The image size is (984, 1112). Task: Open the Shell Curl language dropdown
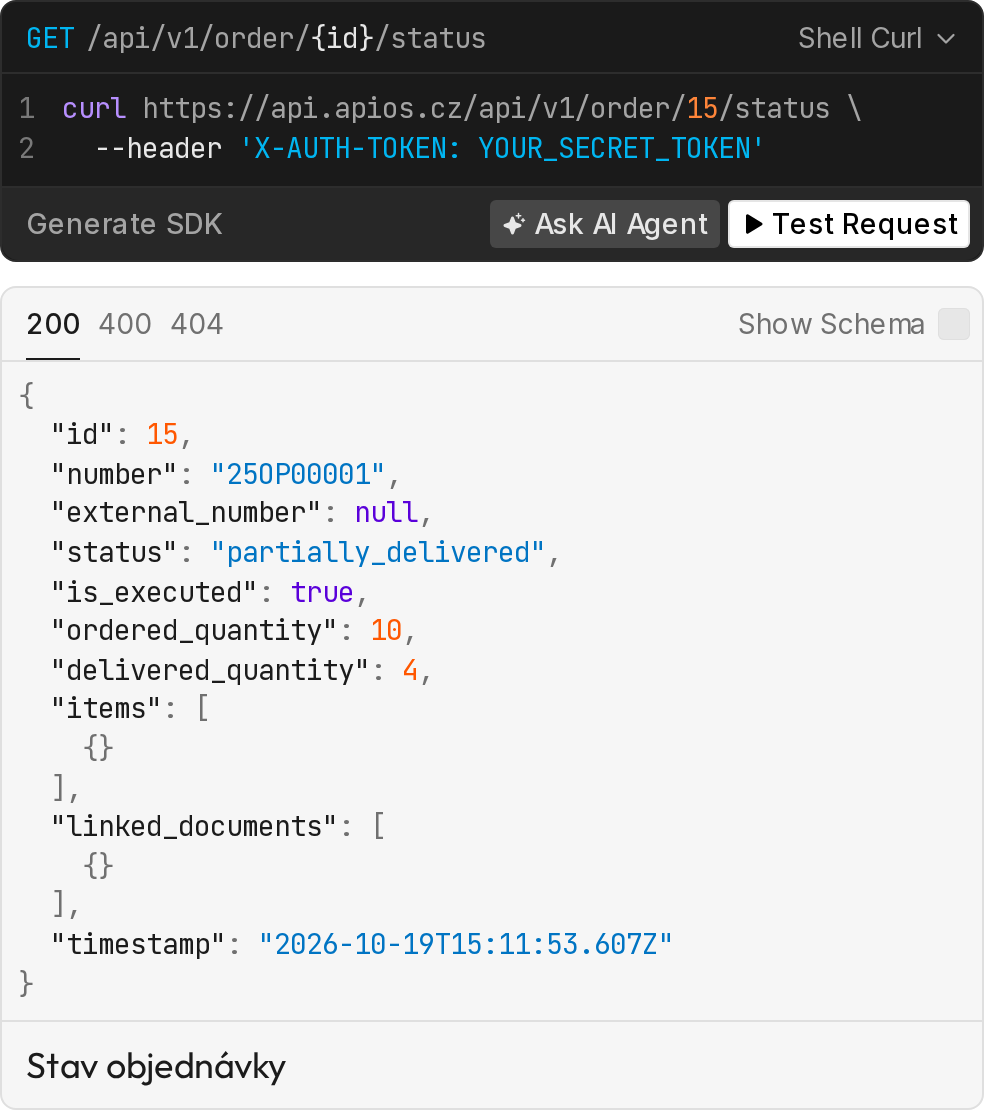tap(876, 38)
